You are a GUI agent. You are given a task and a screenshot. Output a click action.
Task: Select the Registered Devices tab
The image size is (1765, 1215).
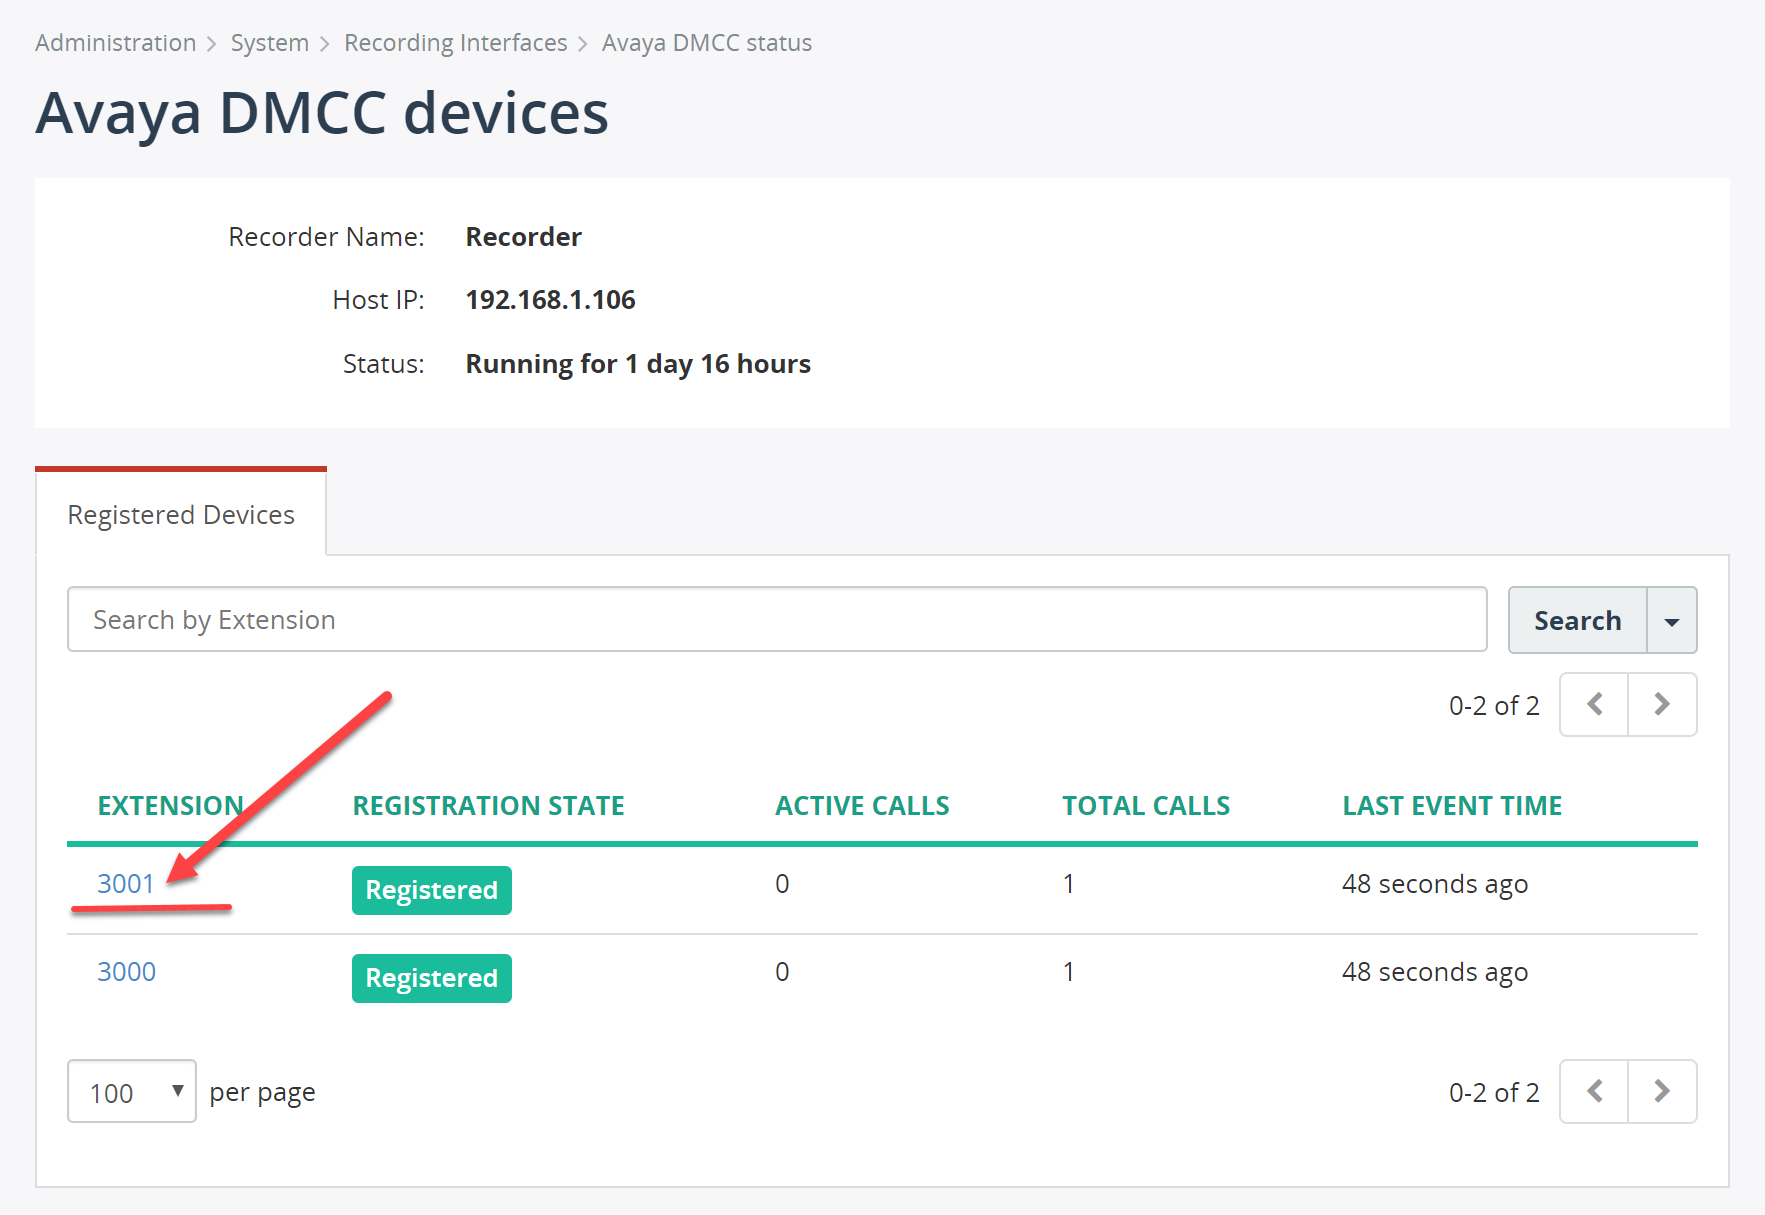pyautogui.click(x=181, y=514)
